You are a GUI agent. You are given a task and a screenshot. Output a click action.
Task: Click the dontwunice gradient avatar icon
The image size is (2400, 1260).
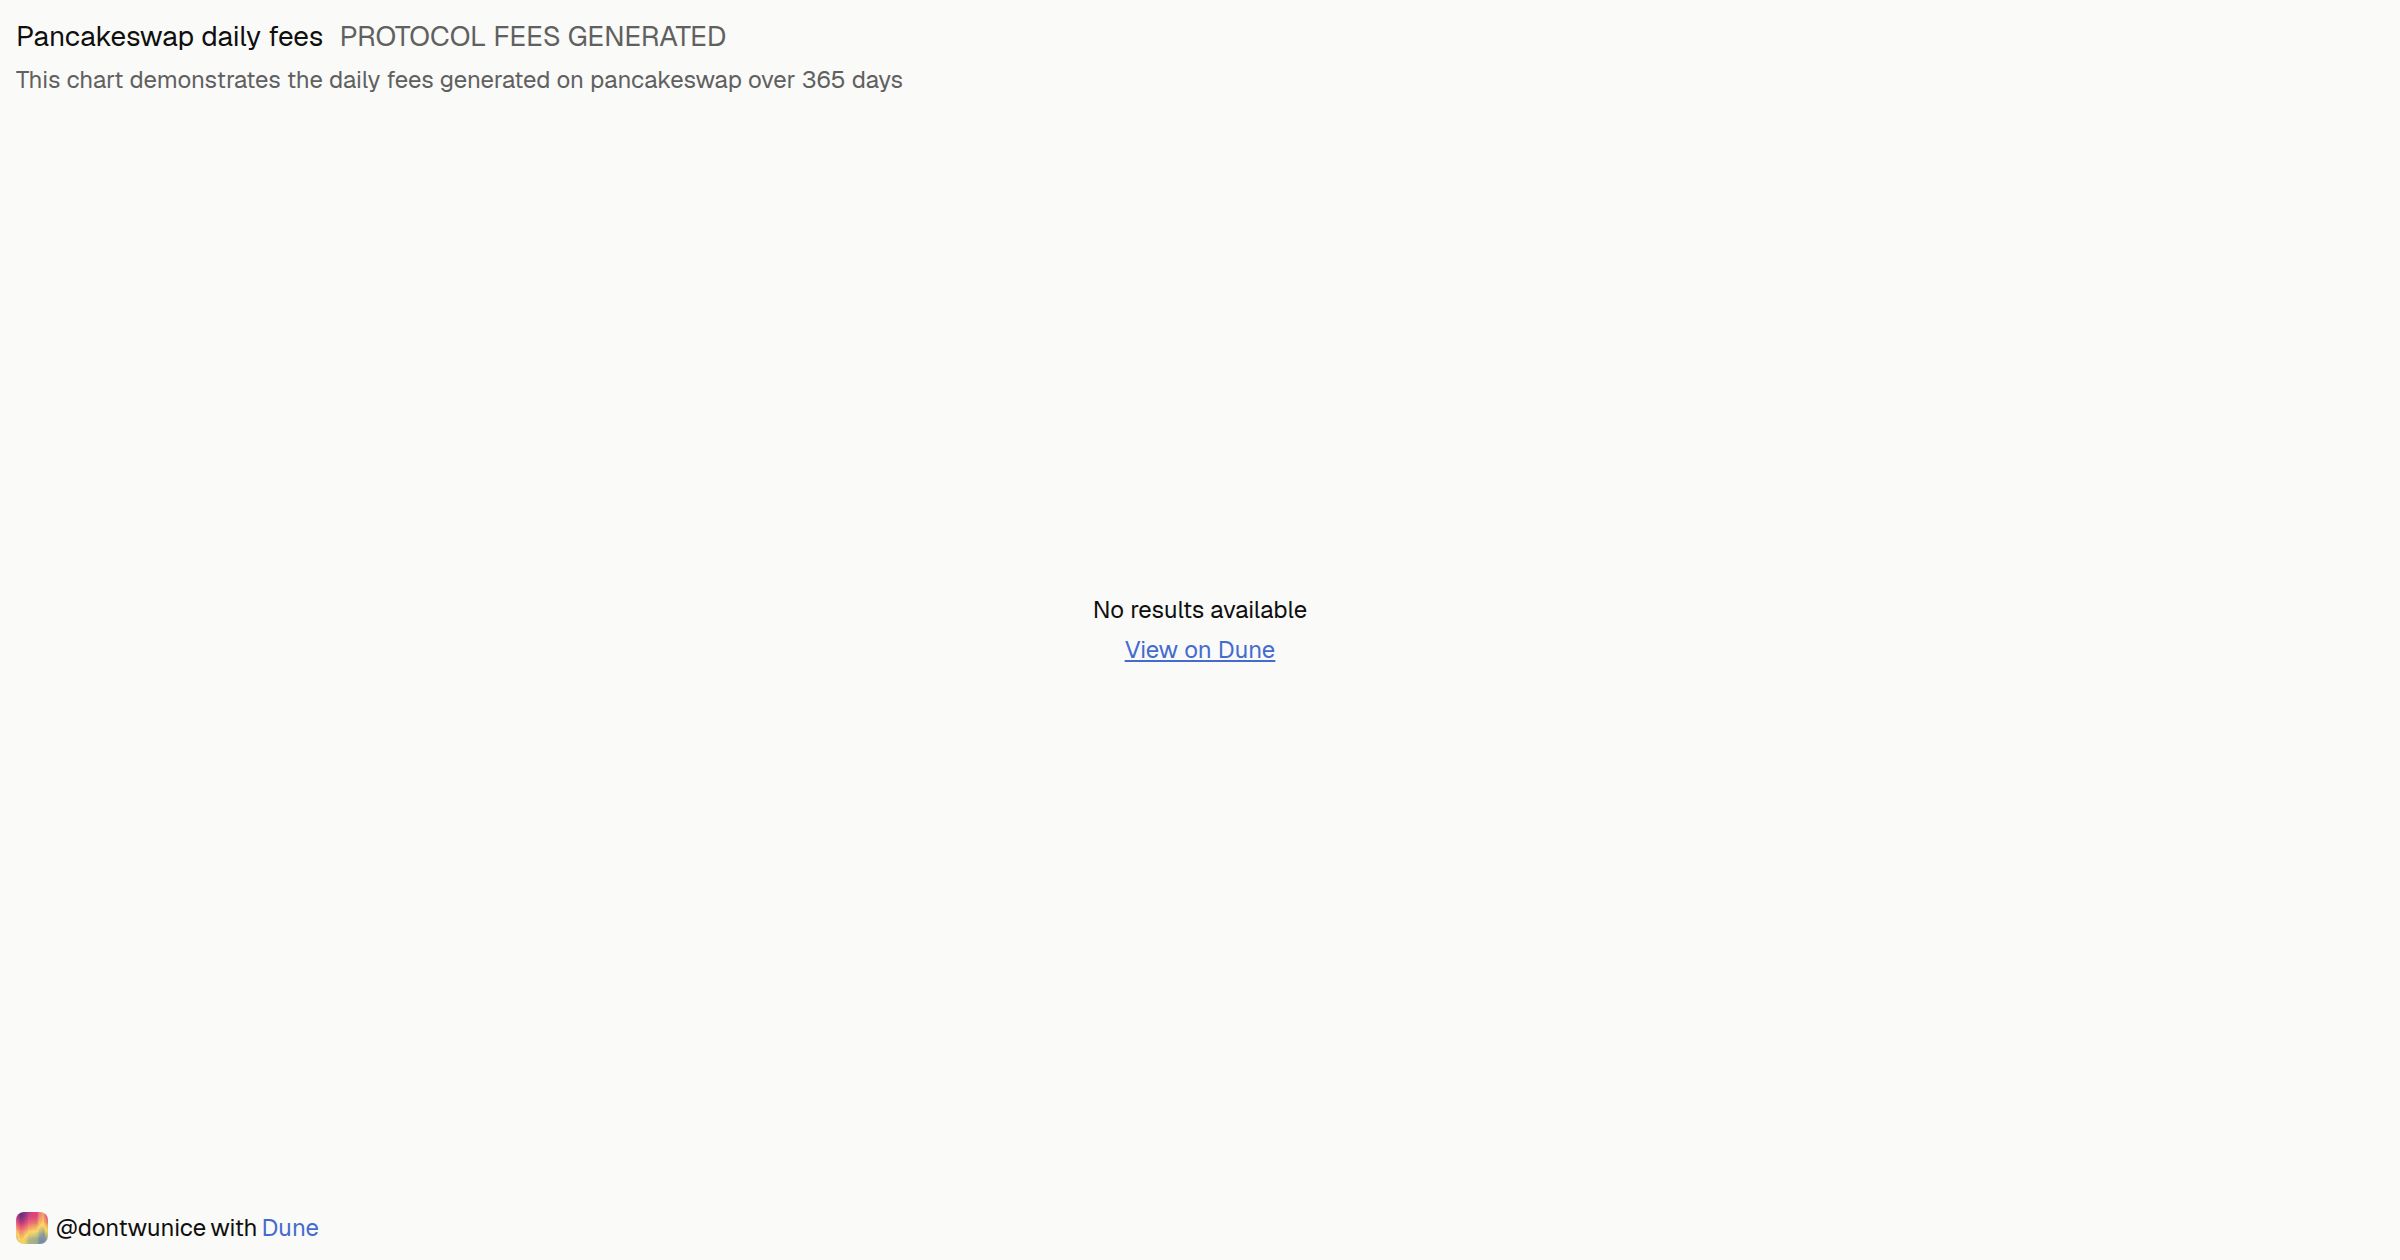point(32,1228)
